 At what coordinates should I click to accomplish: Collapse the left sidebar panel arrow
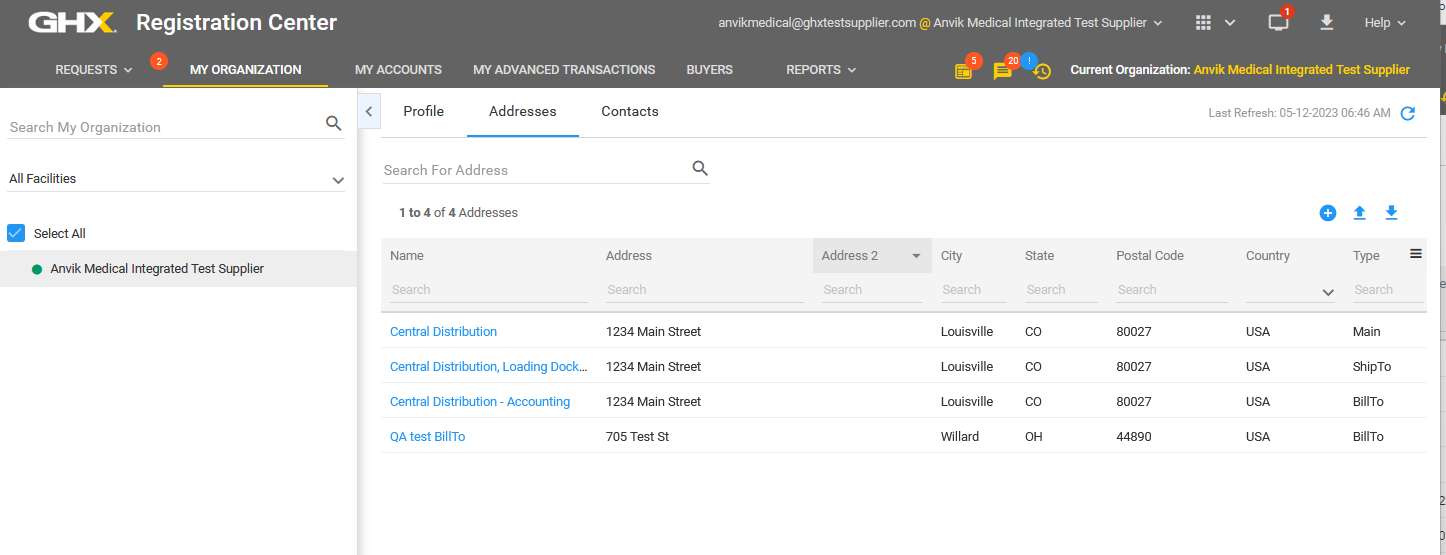coord(368,112)
